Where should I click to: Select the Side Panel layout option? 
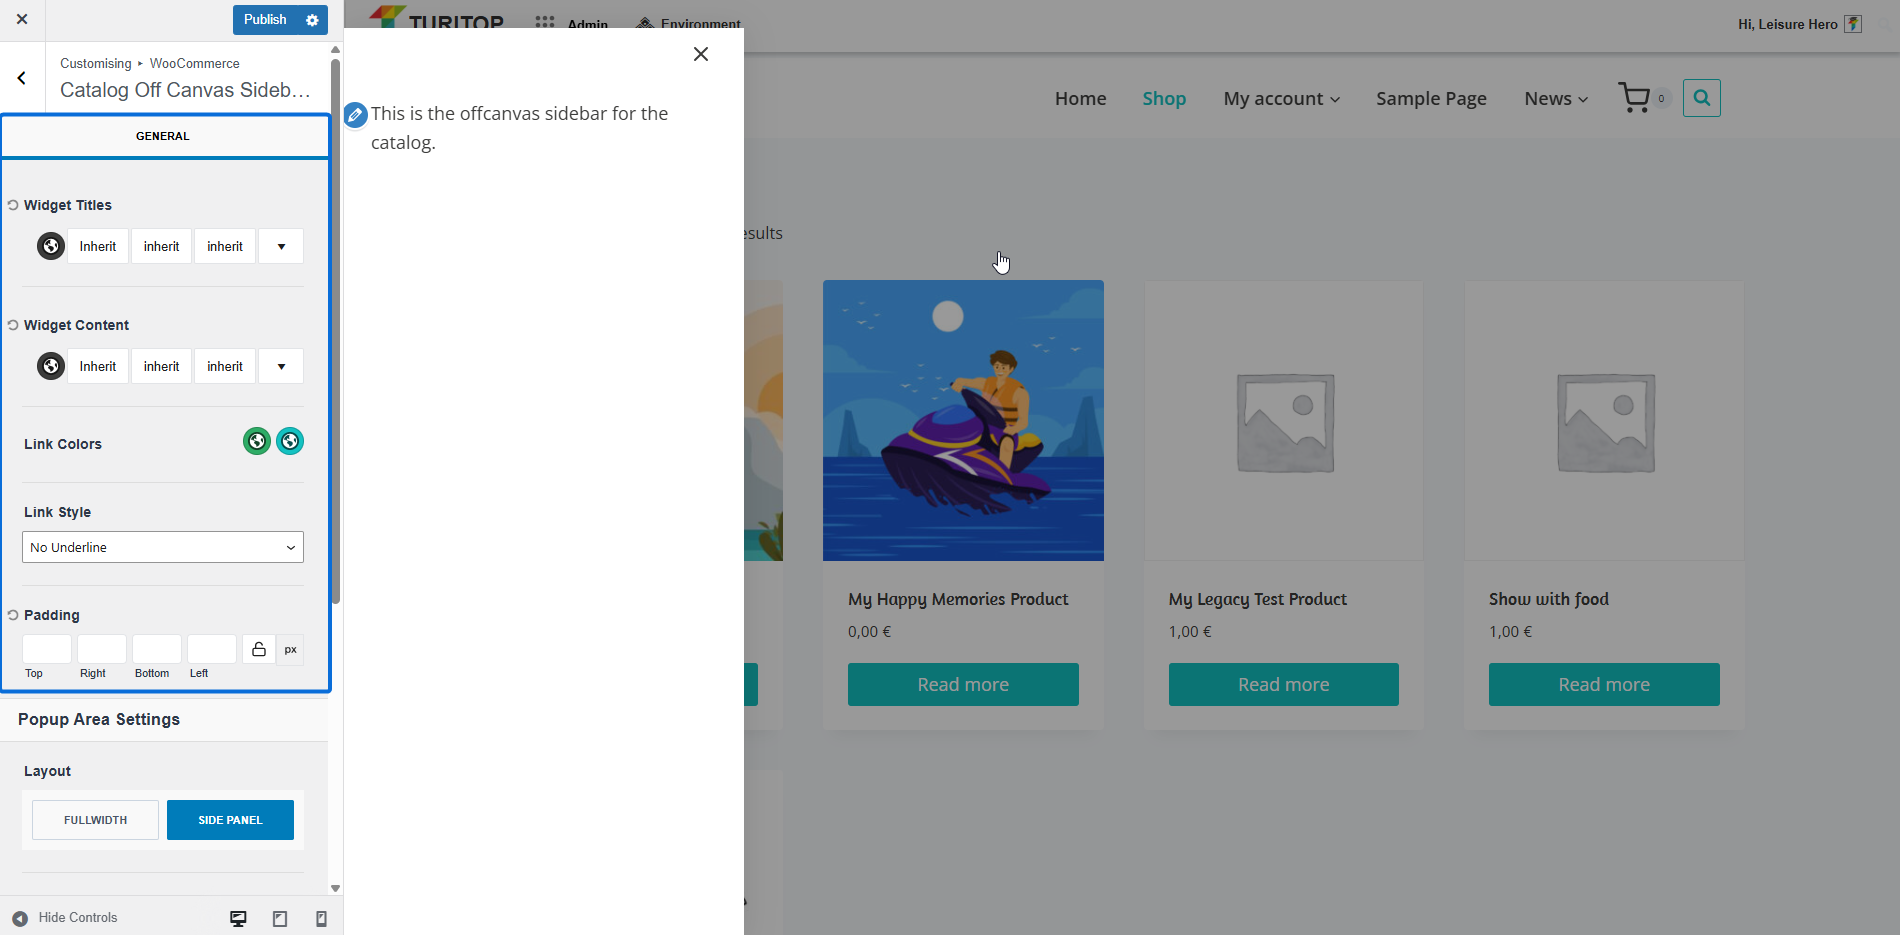click(x=230, y=820)
